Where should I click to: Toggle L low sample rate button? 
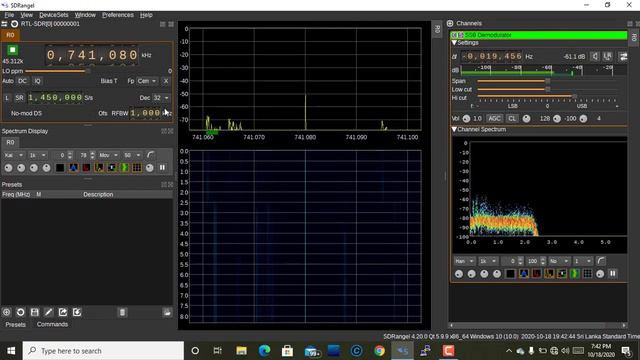pyautogui.click(x=7, y=98)
